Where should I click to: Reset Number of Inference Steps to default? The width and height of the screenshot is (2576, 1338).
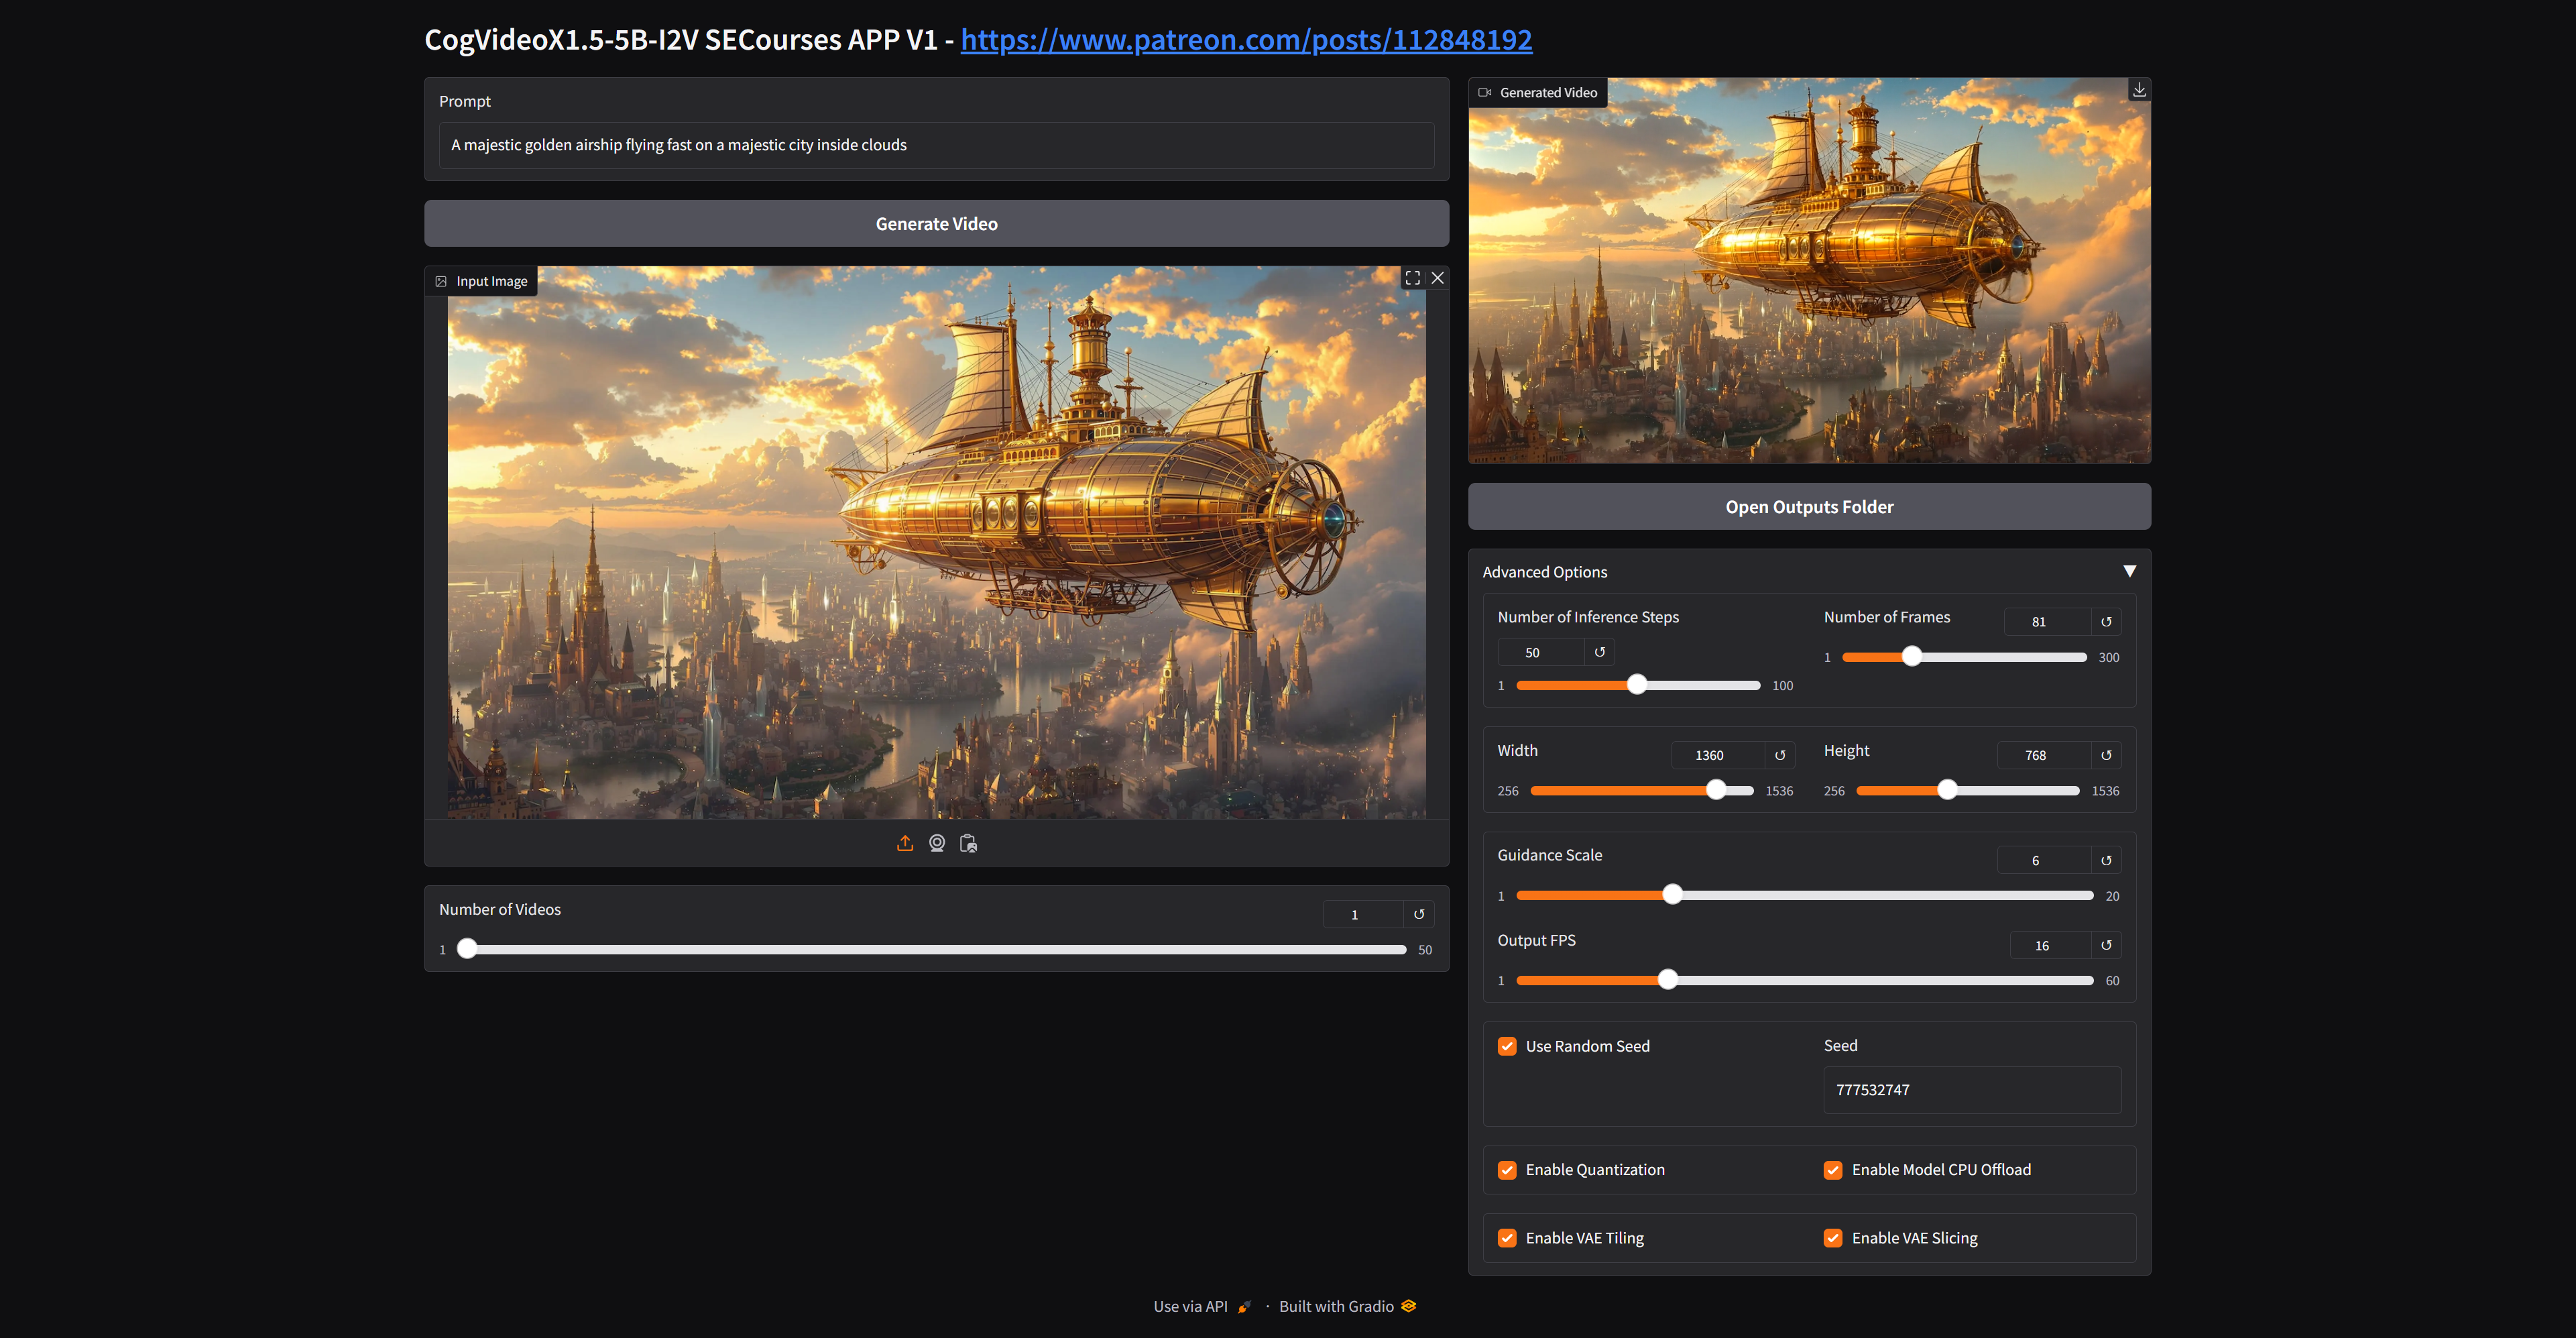point(1600,651)
